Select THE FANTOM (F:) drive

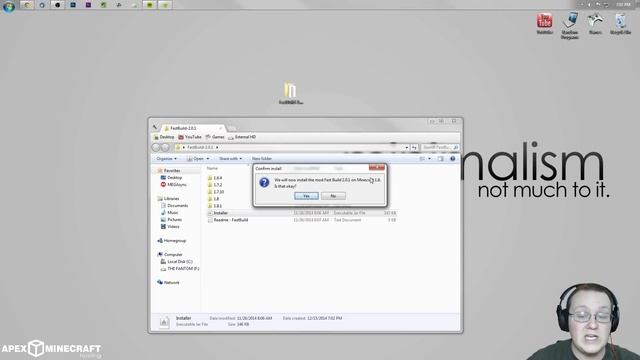click(x=180, y=269)
